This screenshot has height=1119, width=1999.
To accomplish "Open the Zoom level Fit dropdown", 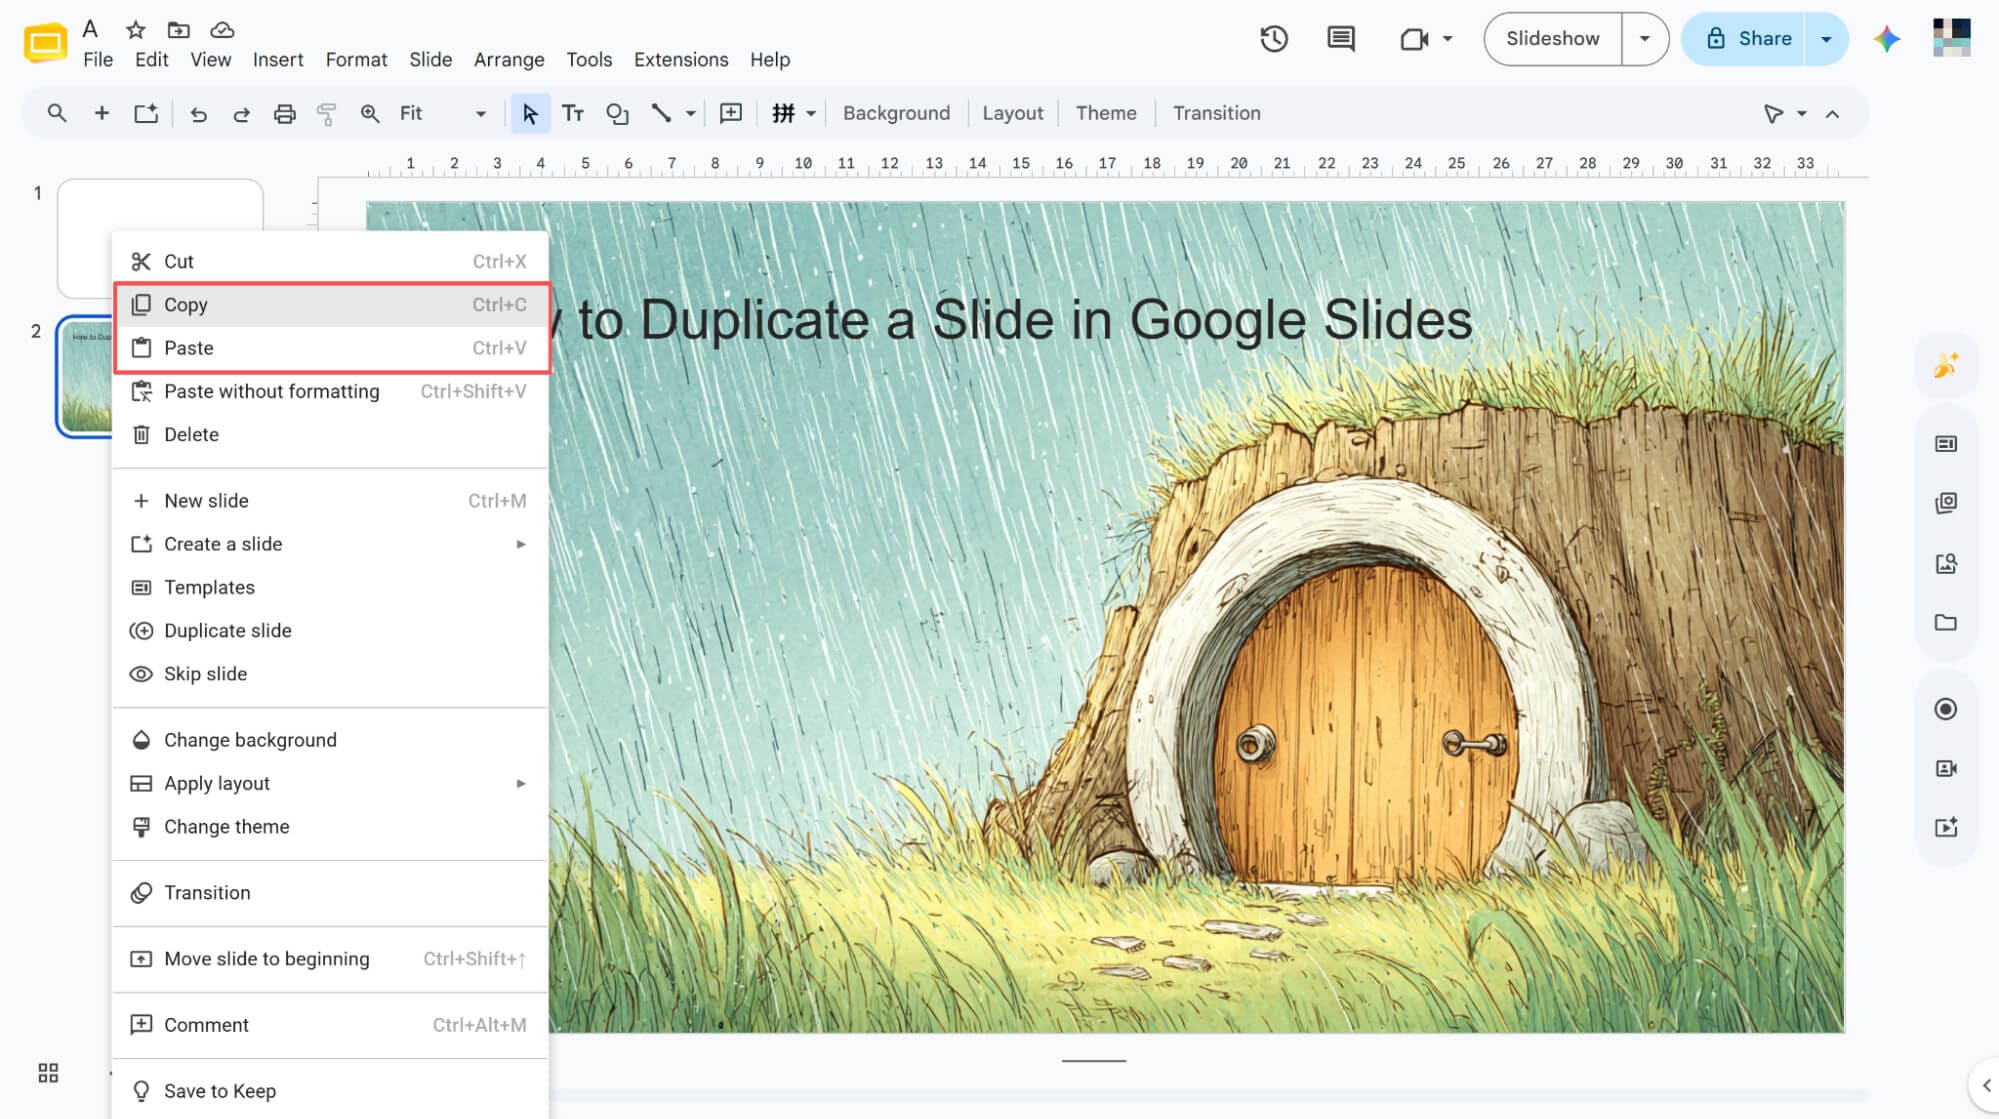I will pos(443,114).
